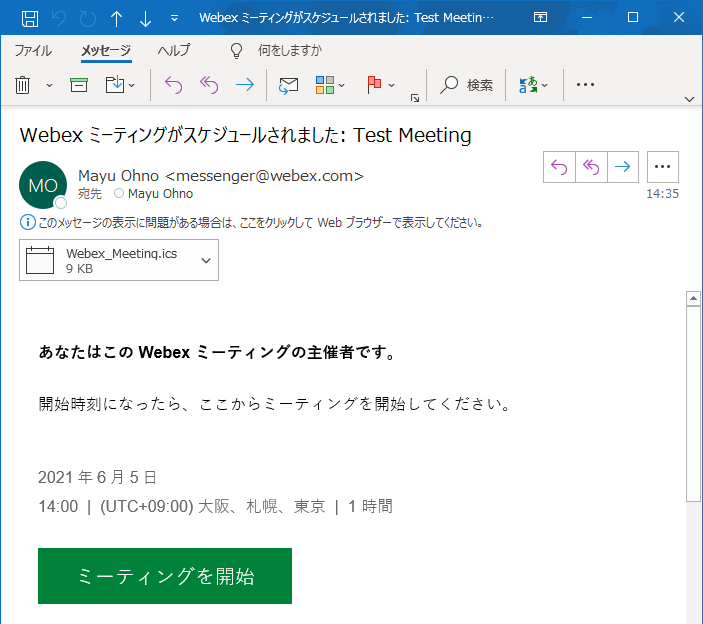Click the Follow Up red flag icon
The width and height of the screenshot is (703, 624).
click(x=374, y=85)
